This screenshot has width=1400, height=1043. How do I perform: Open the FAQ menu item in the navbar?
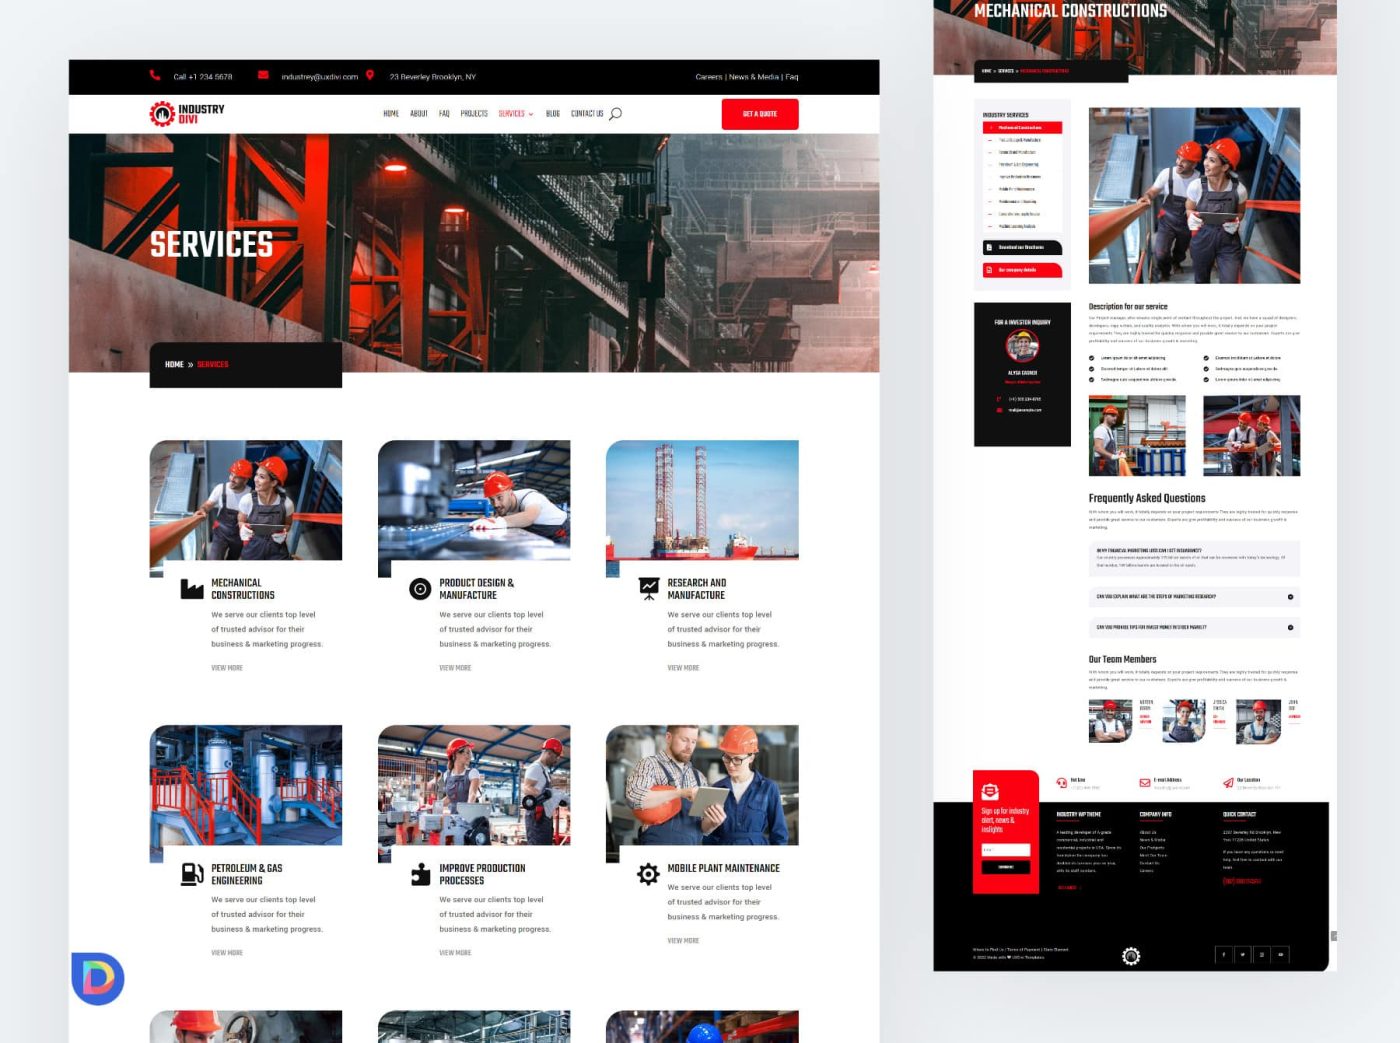(444, 114)
